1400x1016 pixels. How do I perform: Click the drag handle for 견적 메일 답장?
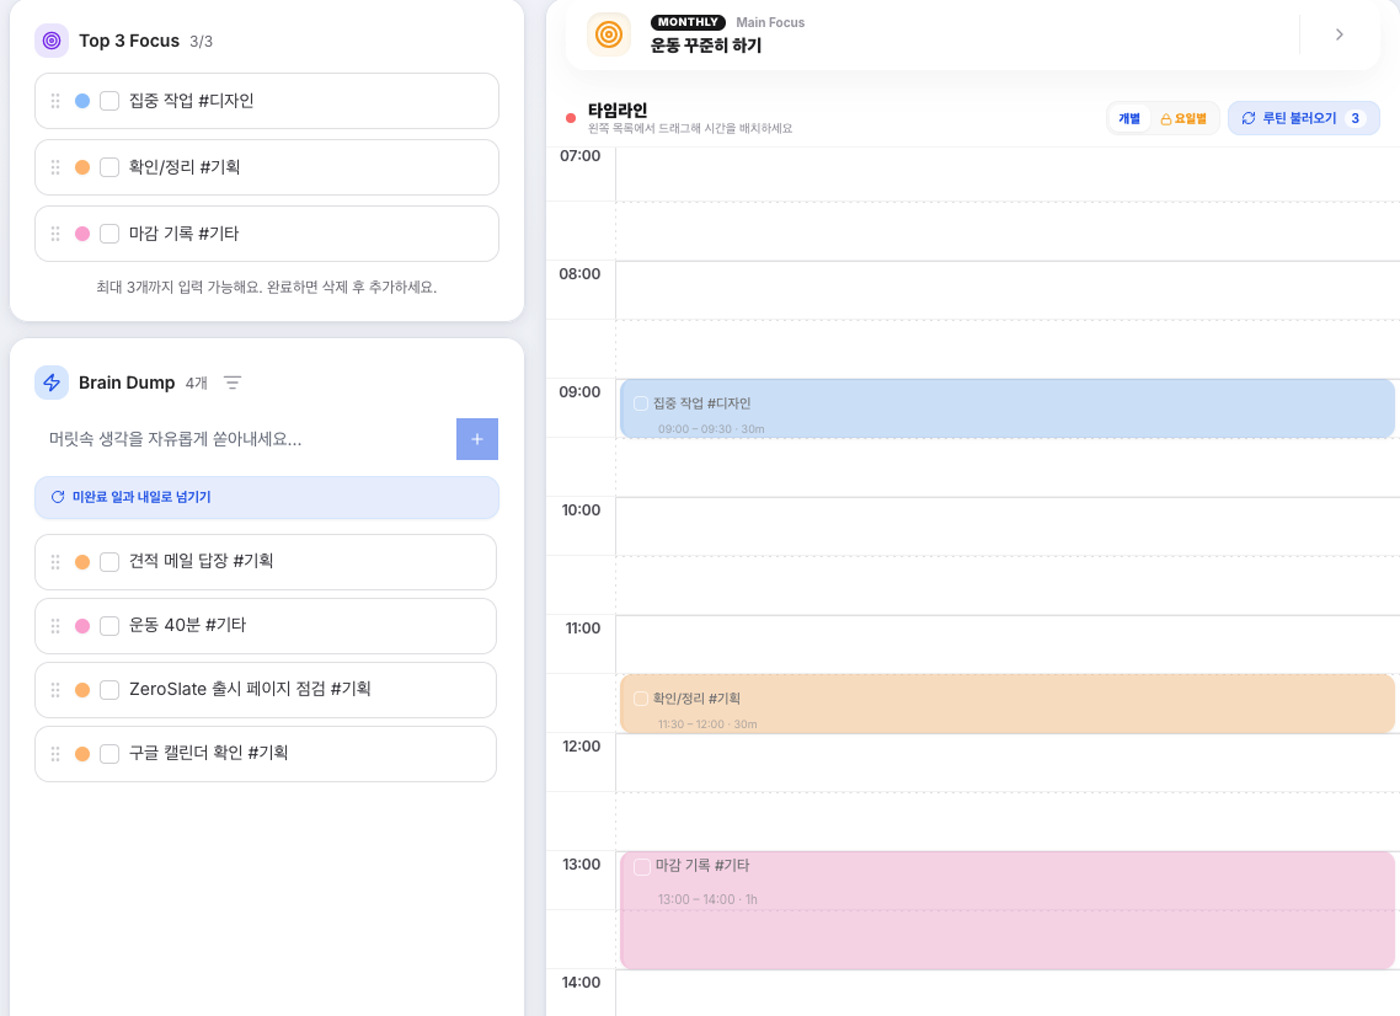[x=55, y=562]
